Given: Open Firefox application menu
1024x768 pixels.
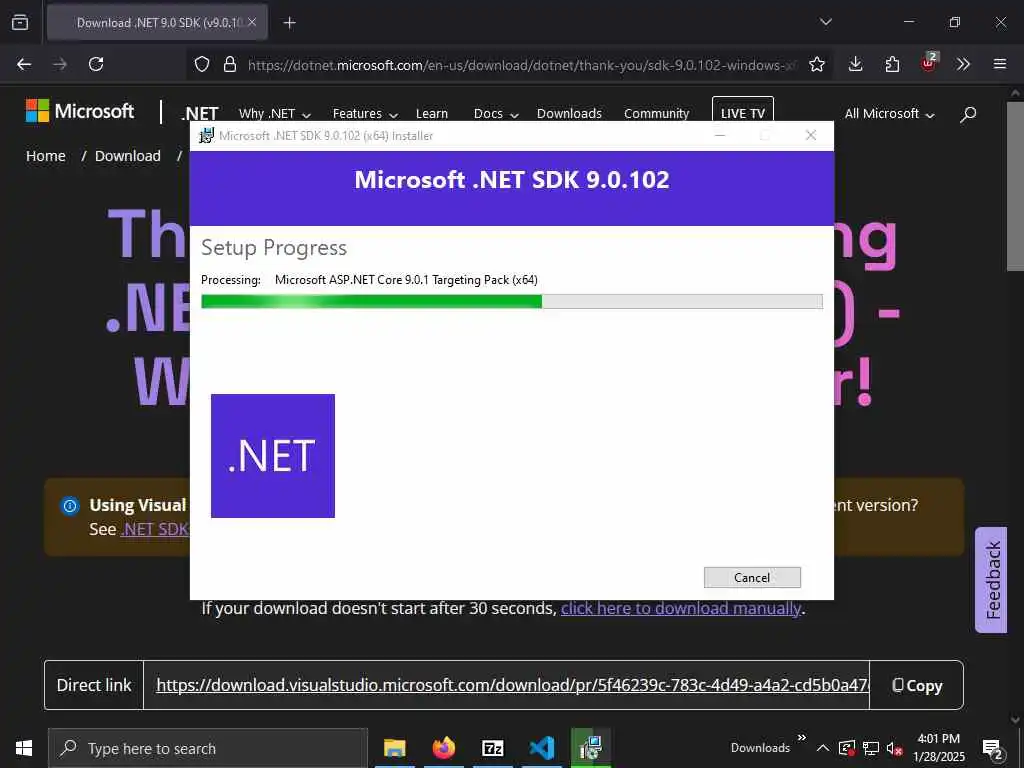Looking at the screenshot, I should click(1000, 64).
